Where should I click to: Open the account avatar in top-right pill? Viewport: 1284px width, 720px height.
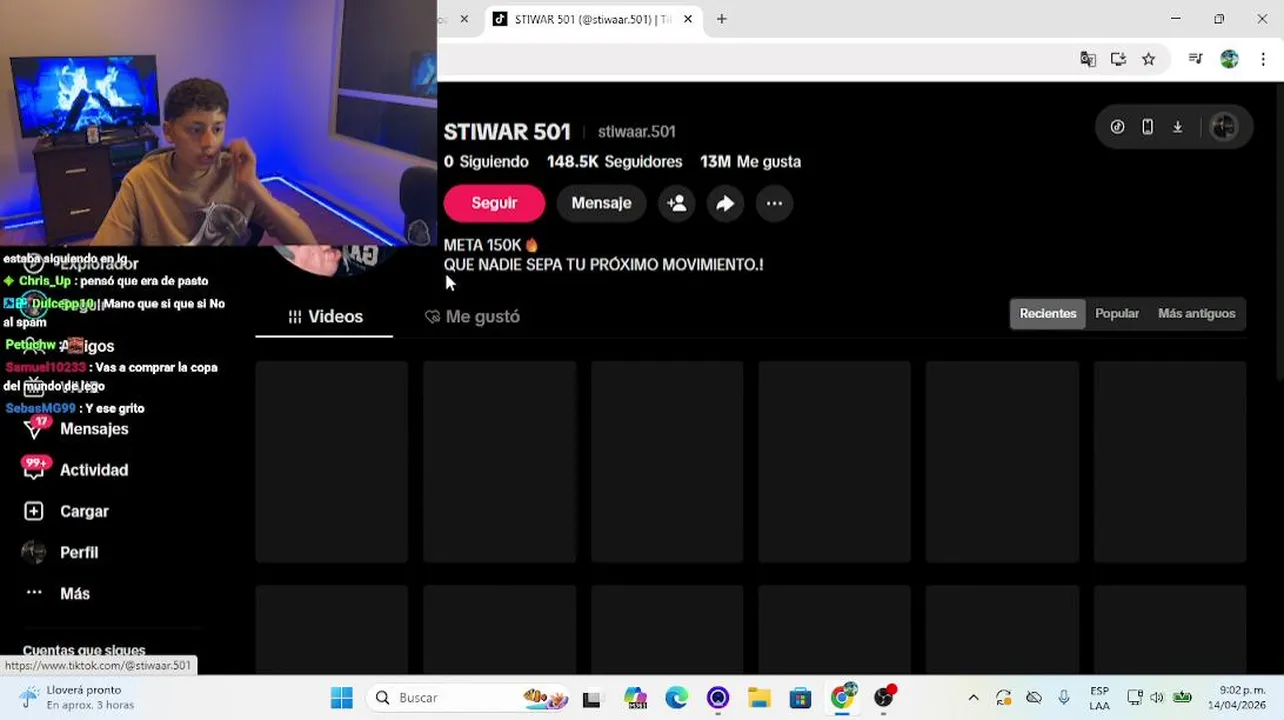click(x=1224, y=127)
